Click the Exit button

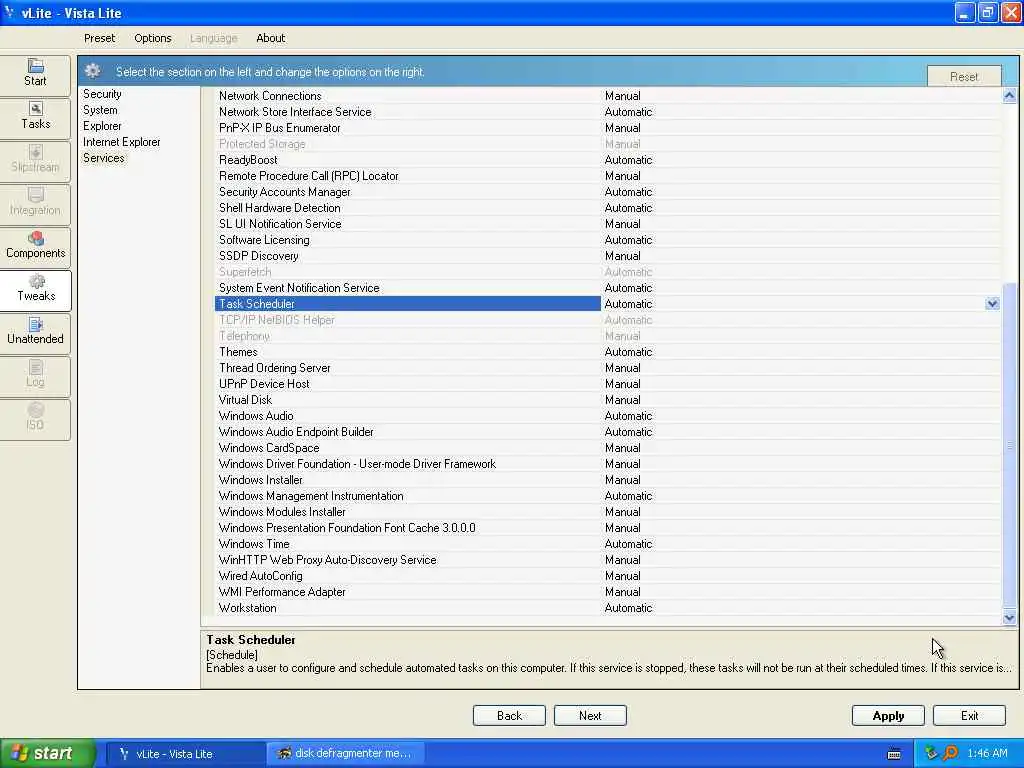[969, 715]
